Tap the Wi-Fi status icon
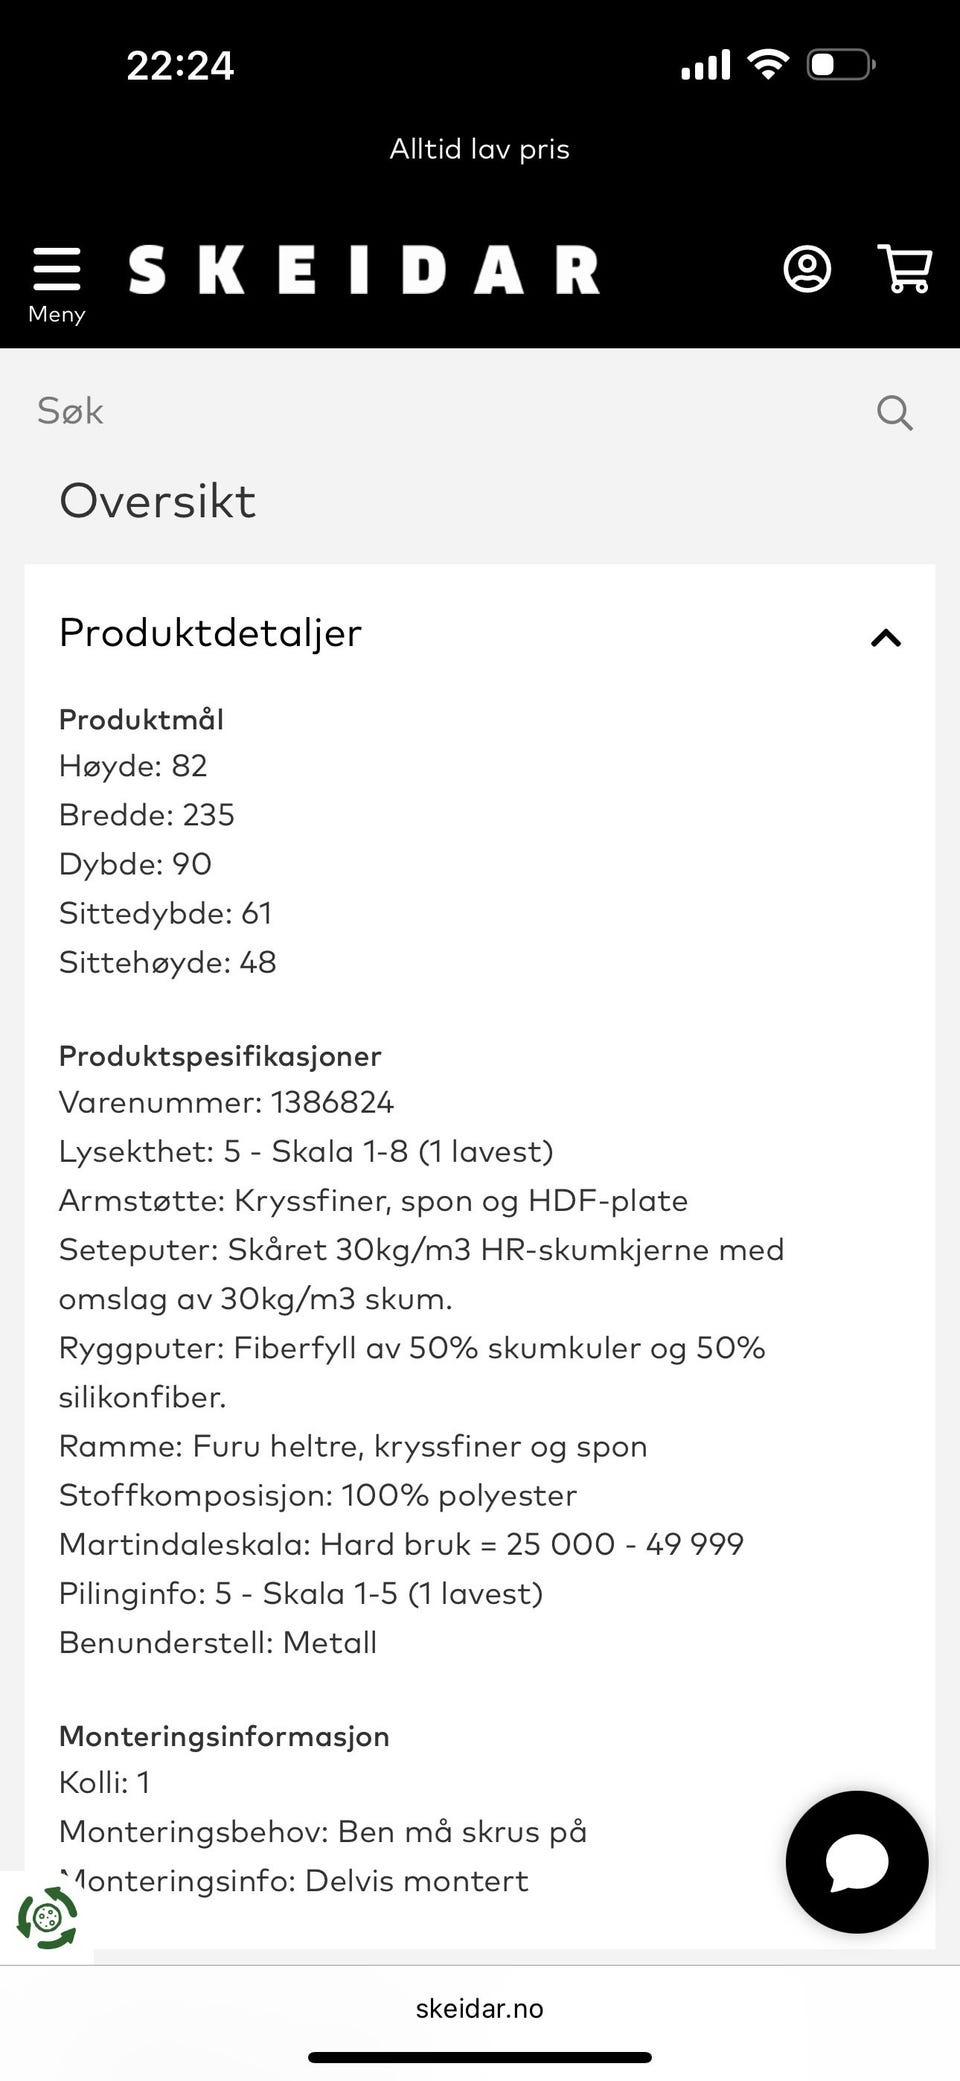Image resolution: width=960 pixels, height=2081 pixels. point(768,65)
